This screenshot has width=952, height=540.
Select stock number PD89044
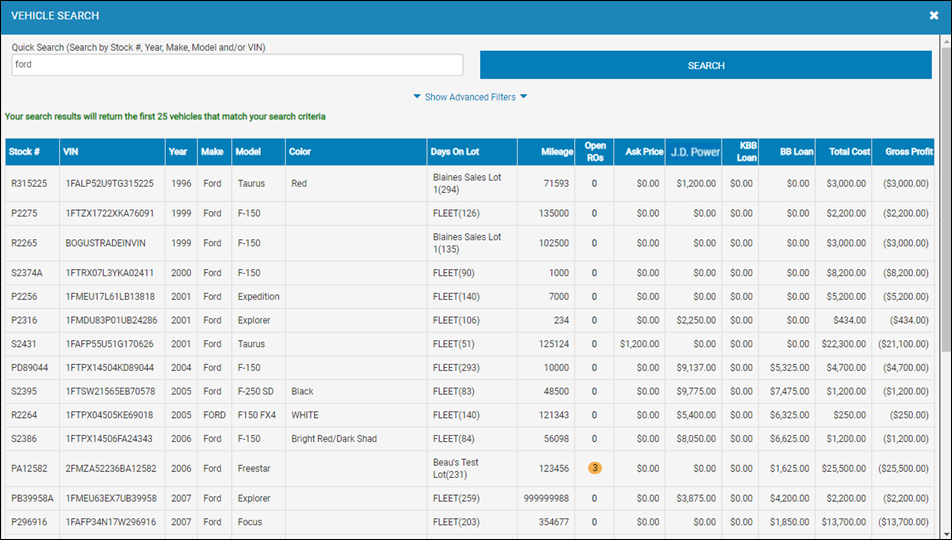tap(30, 367)
